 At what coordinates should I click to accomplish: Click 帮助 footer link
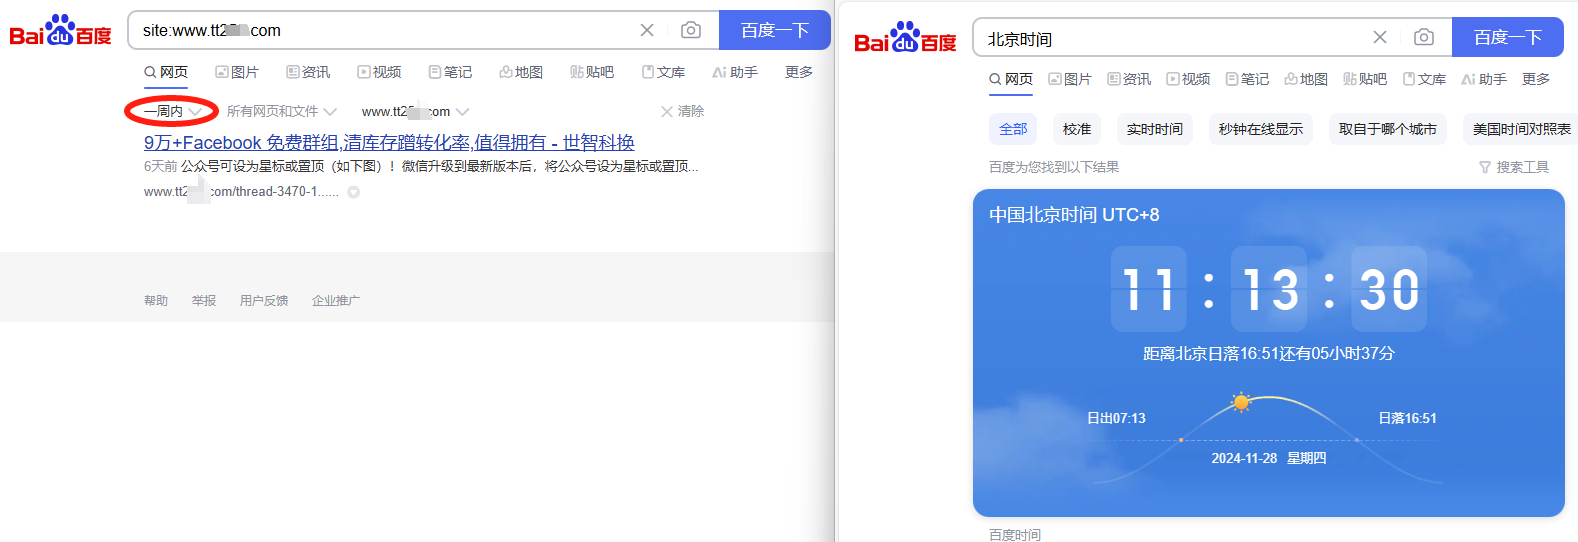click(x=156, y=300)
